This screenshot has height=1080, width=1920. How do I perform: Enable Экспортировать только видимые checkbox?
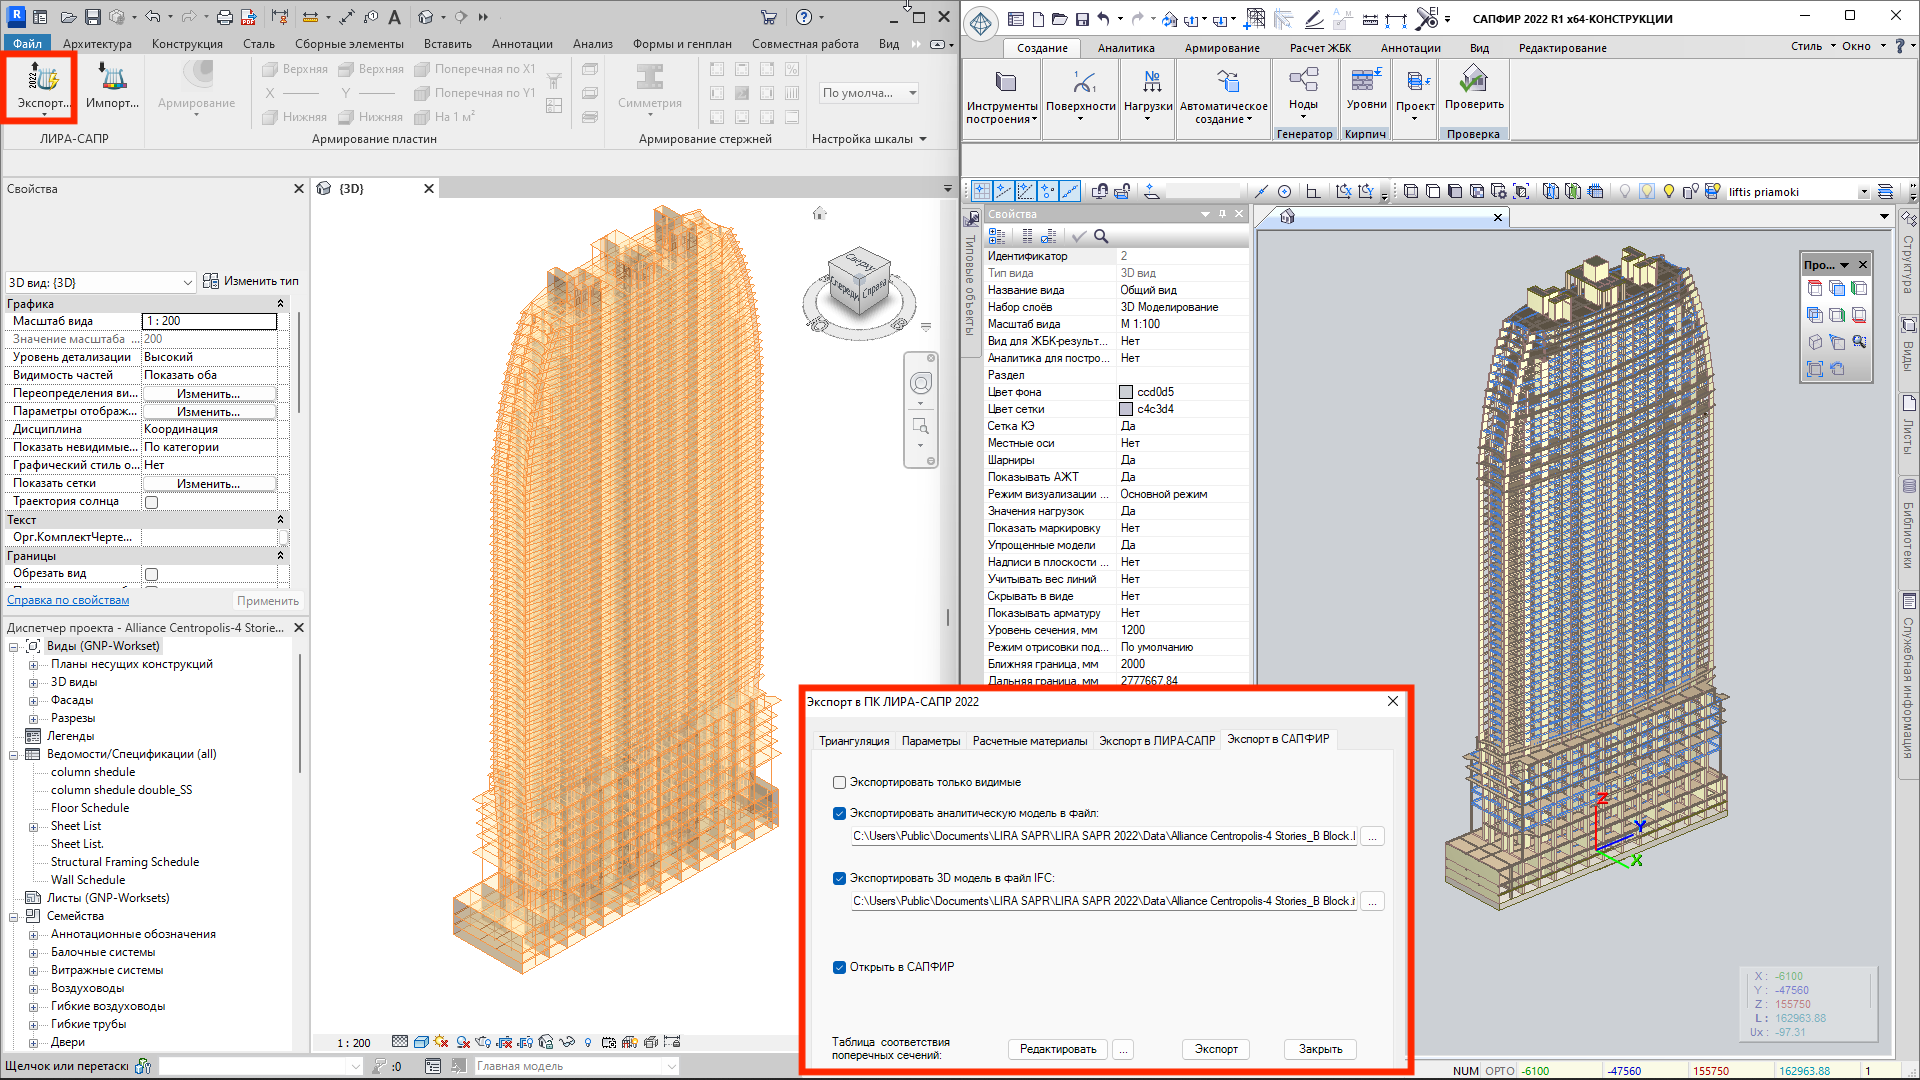click(840, 783)
